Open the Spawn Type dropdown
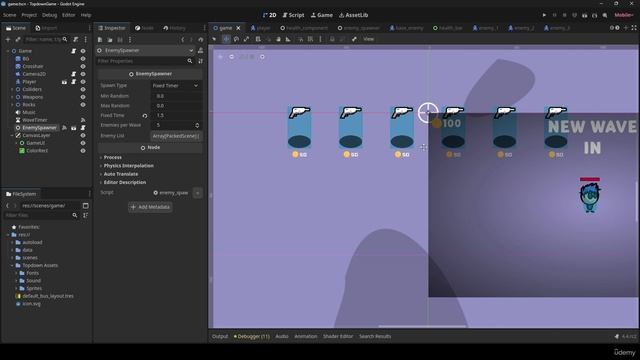 click(176, 86)
